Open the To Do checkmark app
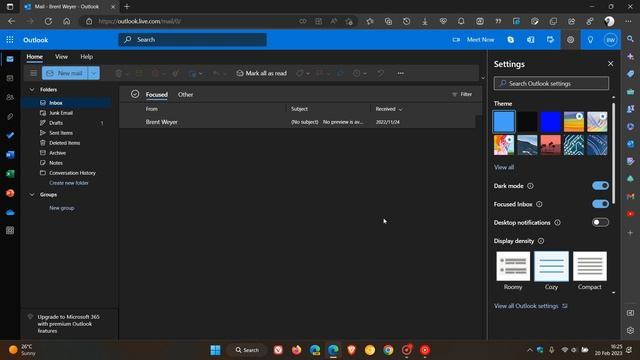This screenshot has width=640, height=360. (x=10, y=135)
